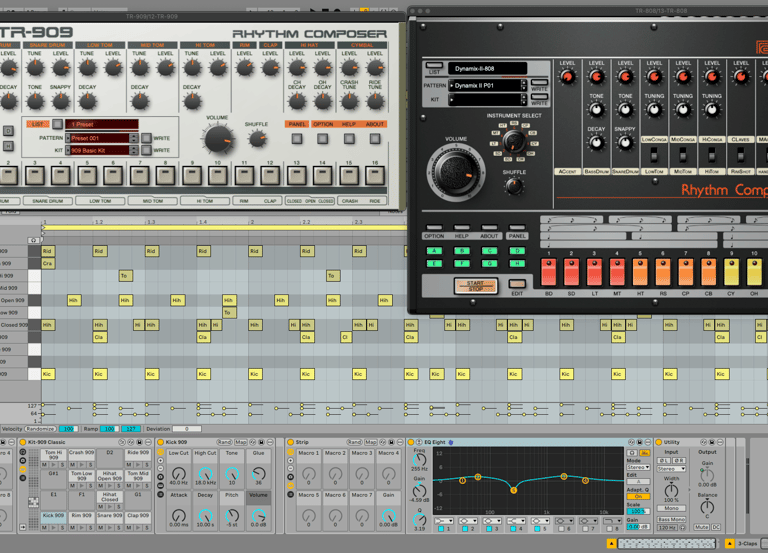Image resolution: width=768 pixels, height=553 pixels.
Task: Click the TR-808 pattern WRITE button
Action: coord(539,82)
